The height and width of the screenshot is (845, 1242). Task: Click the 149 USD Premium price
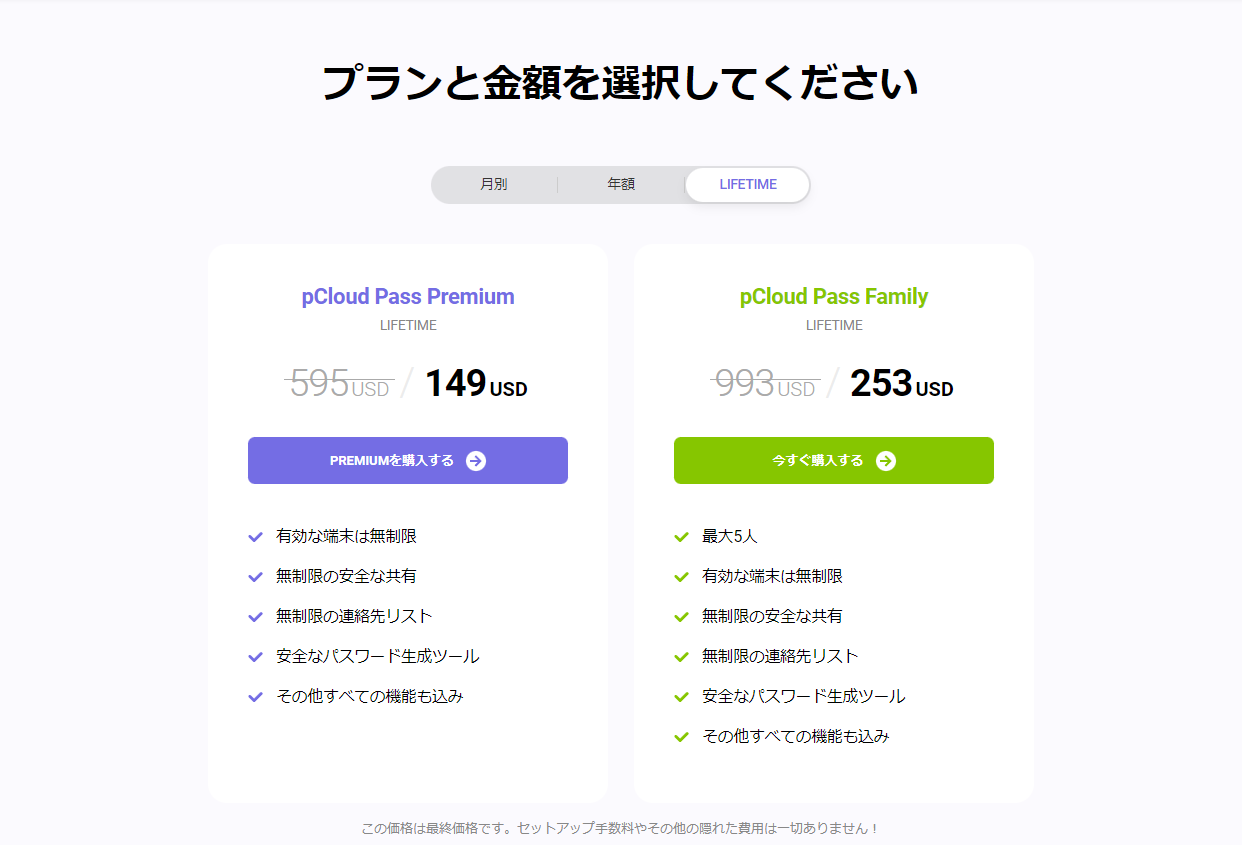click(476, 384)
